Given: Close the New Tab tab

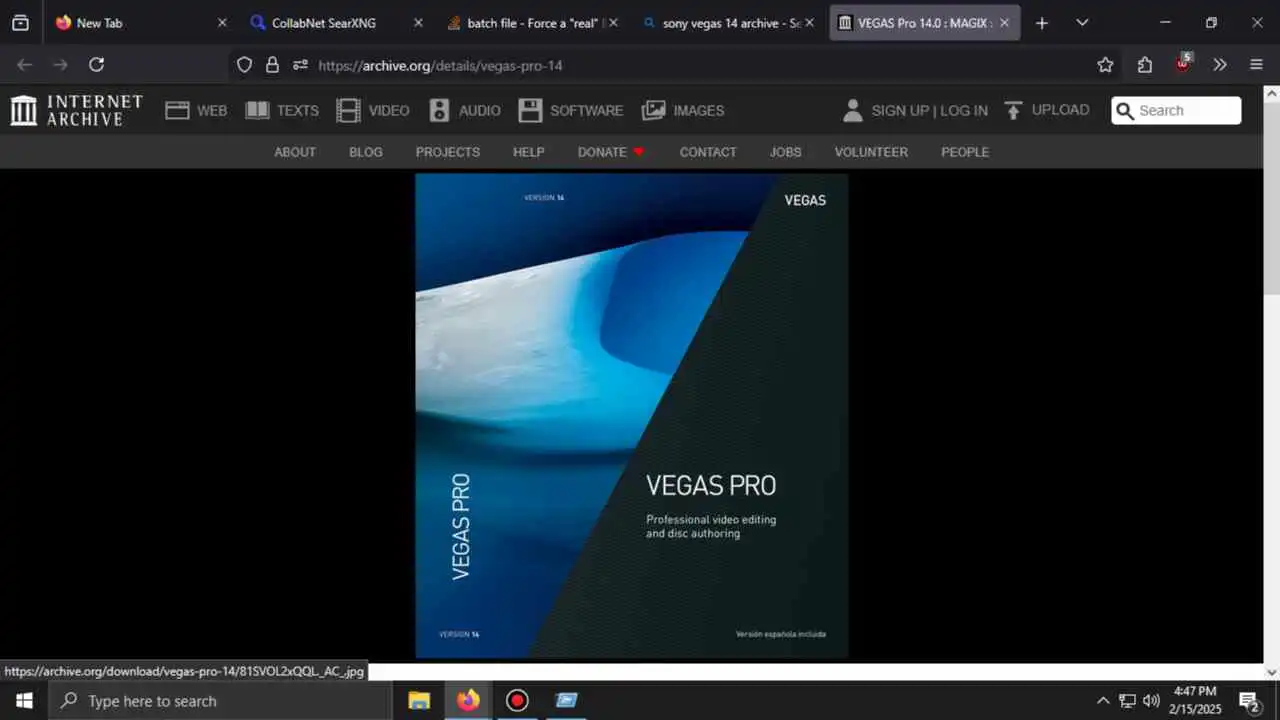Looking at the screenshot, I should click(x=222, y=22).
